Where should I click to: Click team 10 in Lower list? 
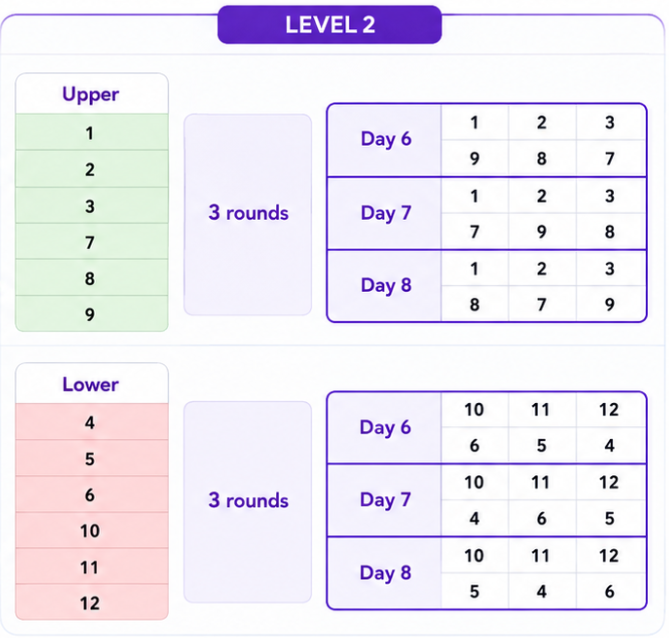coord(92,530)
